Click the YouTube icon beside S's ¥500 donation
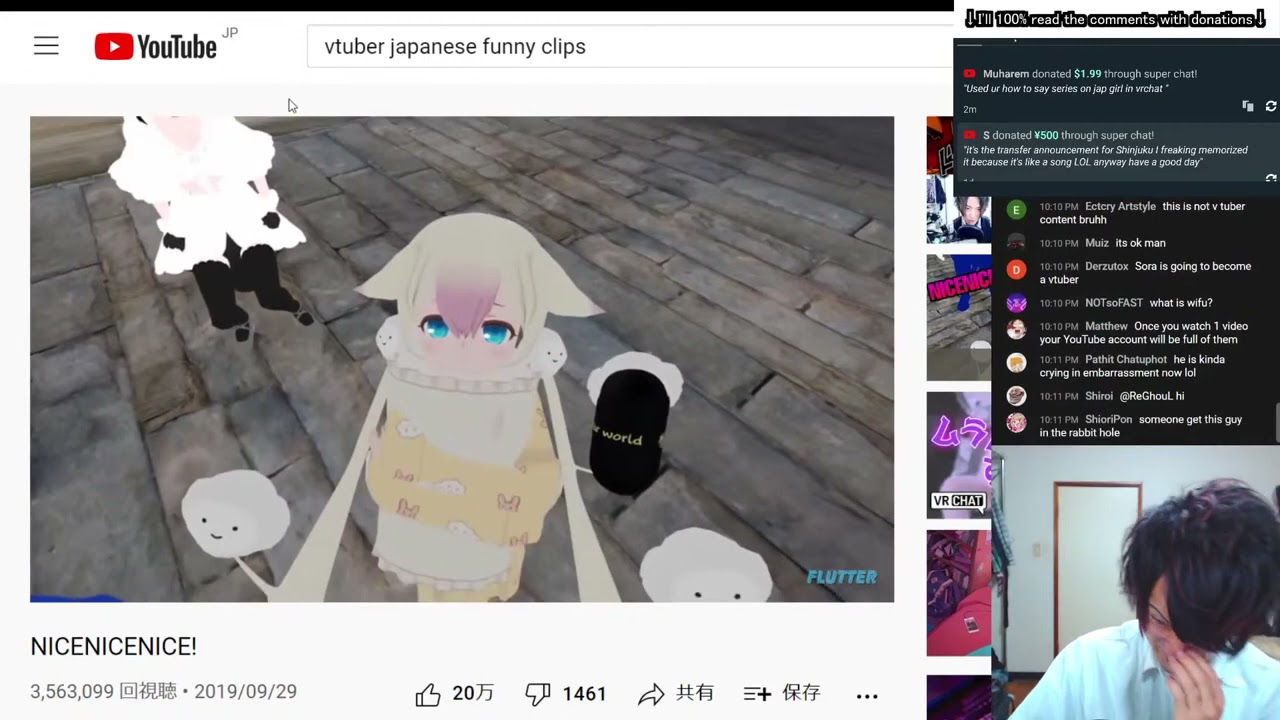Screen dimensions: 1280x720 click(x=969, y=135)
